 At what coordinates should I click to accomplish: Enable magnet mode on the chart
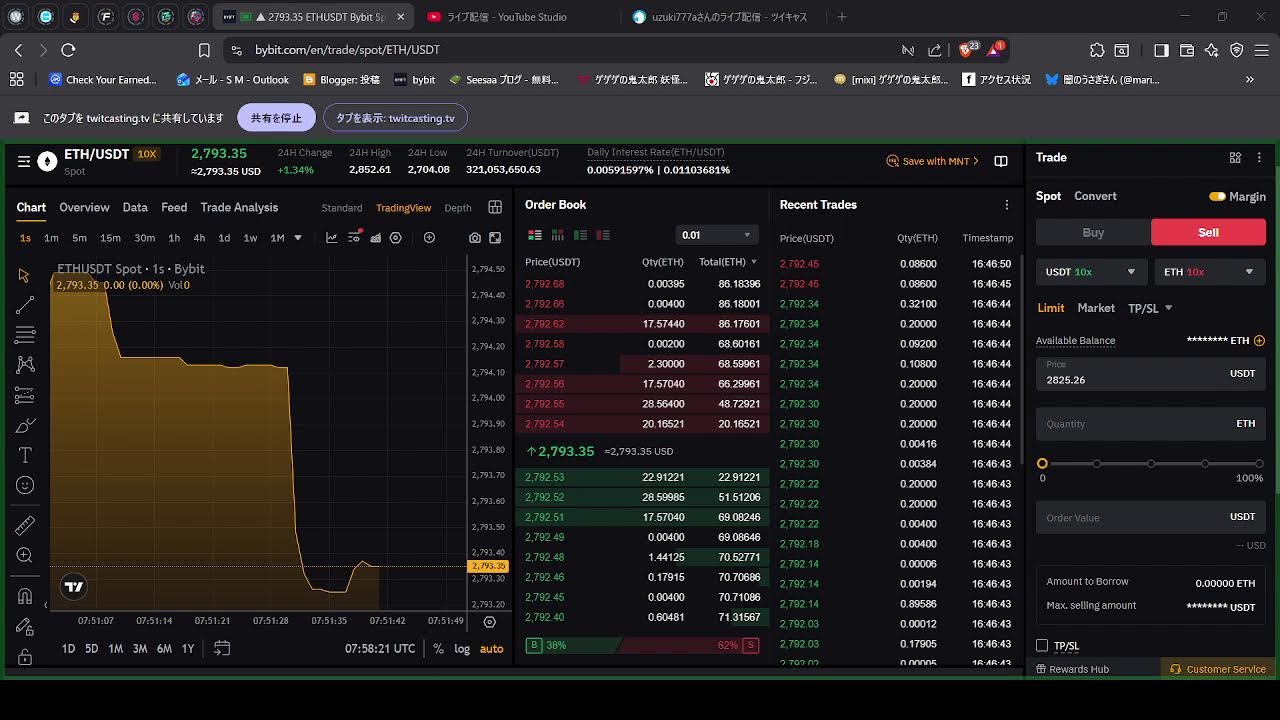pyautogui.click(x=25, y=596)
